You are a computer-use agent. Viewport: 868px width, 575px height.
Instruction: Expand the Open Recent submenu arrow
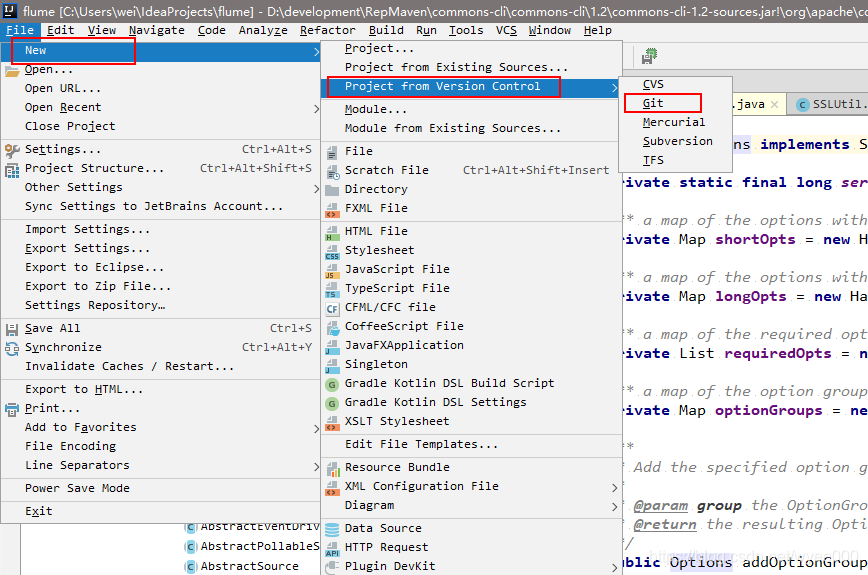(316, 108)
